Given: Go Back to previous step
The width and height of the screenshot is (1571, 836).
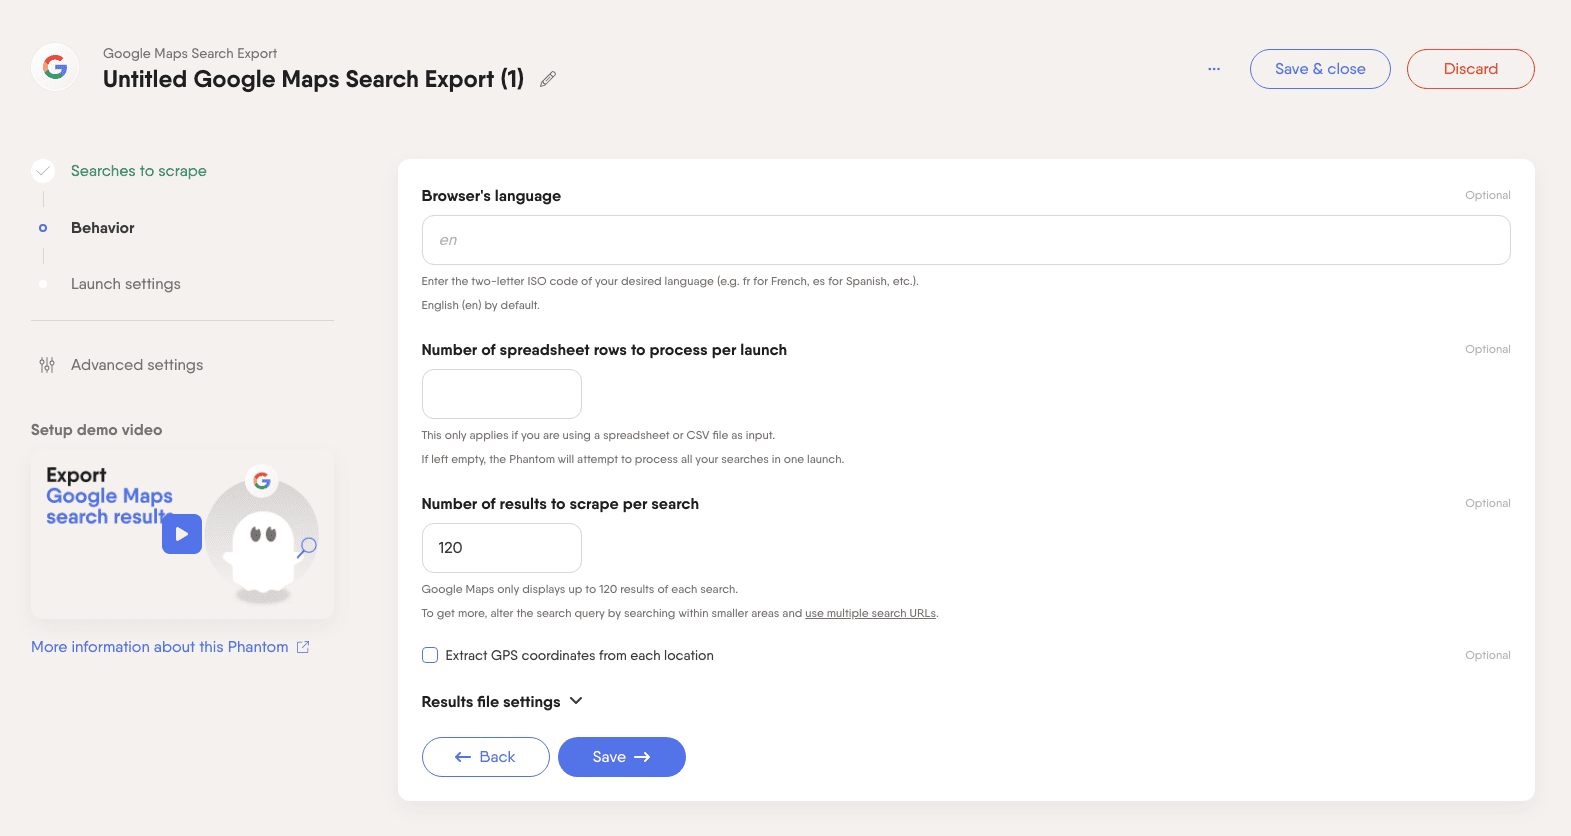Looking at the screenshot, I should pos(486,757).
